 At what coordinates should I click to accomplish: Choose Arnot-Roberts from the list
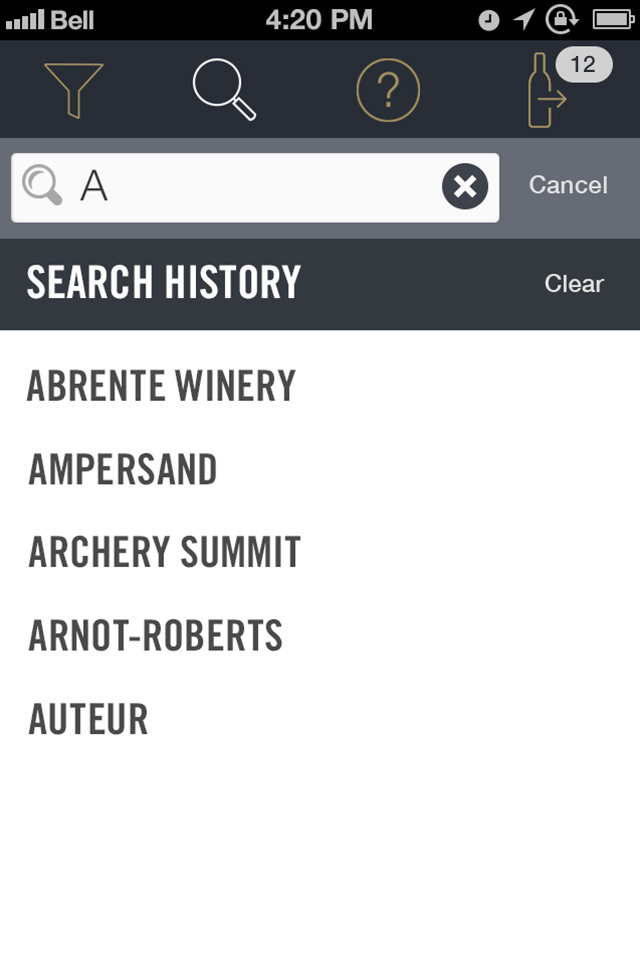[320, 635]
